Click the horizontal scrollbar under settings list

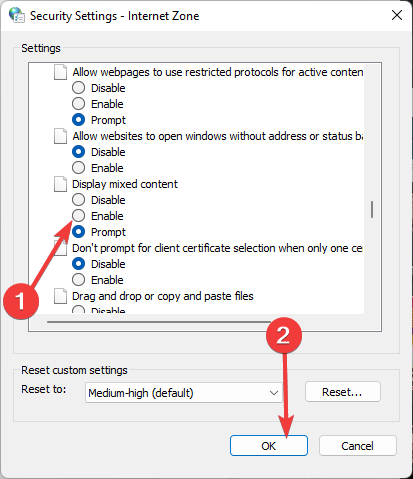point(159,322)
